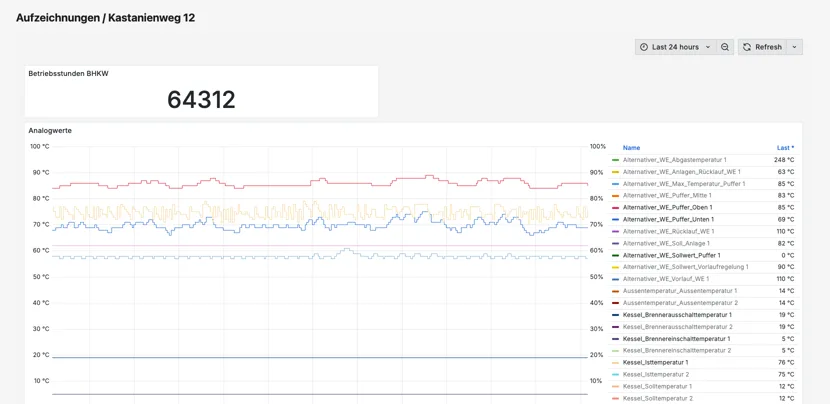Screen dimensions: 830x404
Task: Toggle series Alternativer_WE_Max_Temperatur_Puffer 1
Action: (684, 184)
